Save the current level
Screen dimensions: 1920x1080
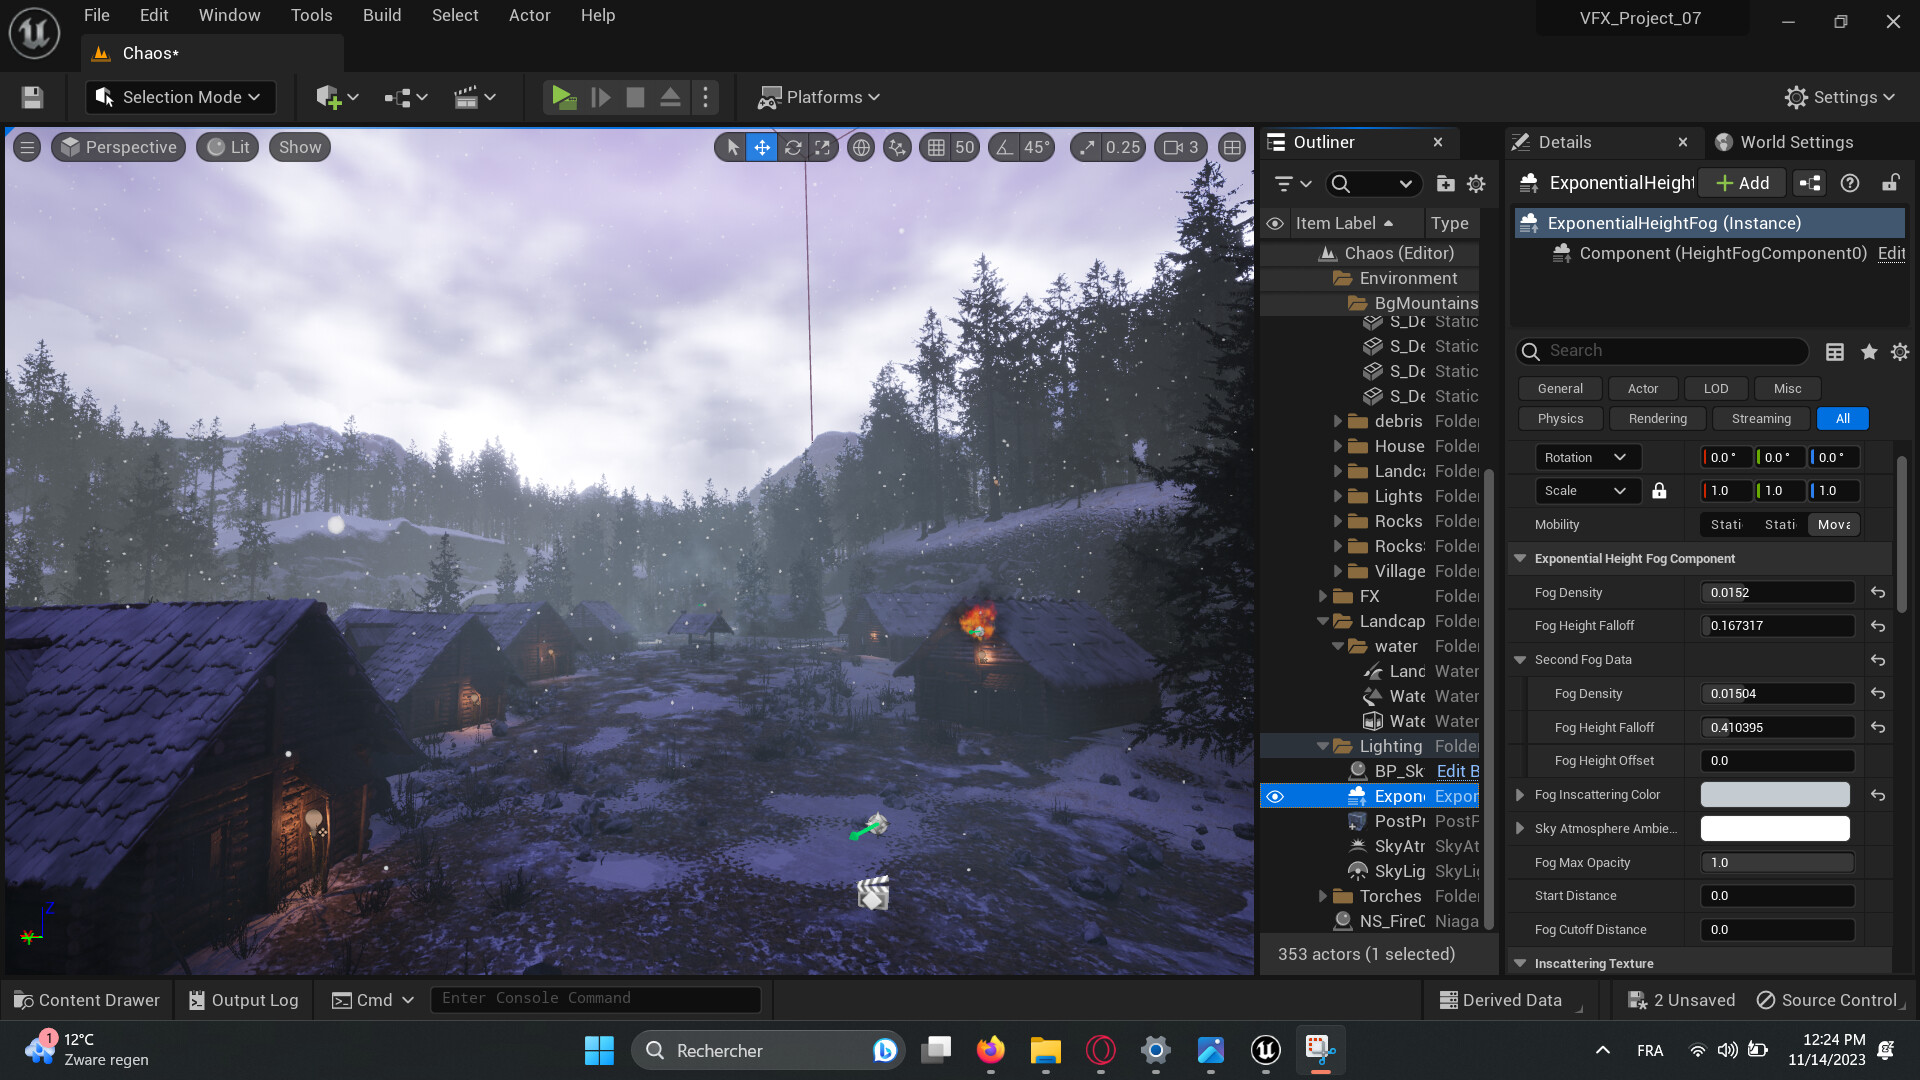(x=30, y=97)
